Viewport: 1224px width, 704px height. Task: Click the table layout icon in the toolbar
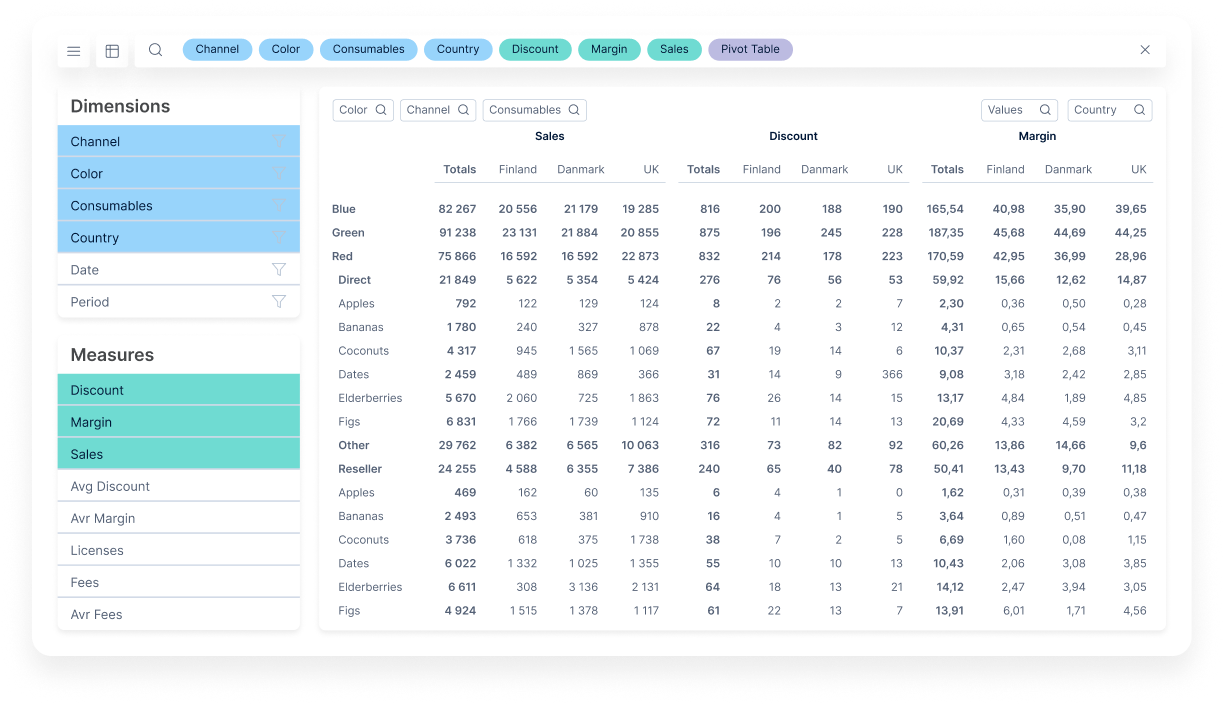pyautogui.click(x=112, y=50)
